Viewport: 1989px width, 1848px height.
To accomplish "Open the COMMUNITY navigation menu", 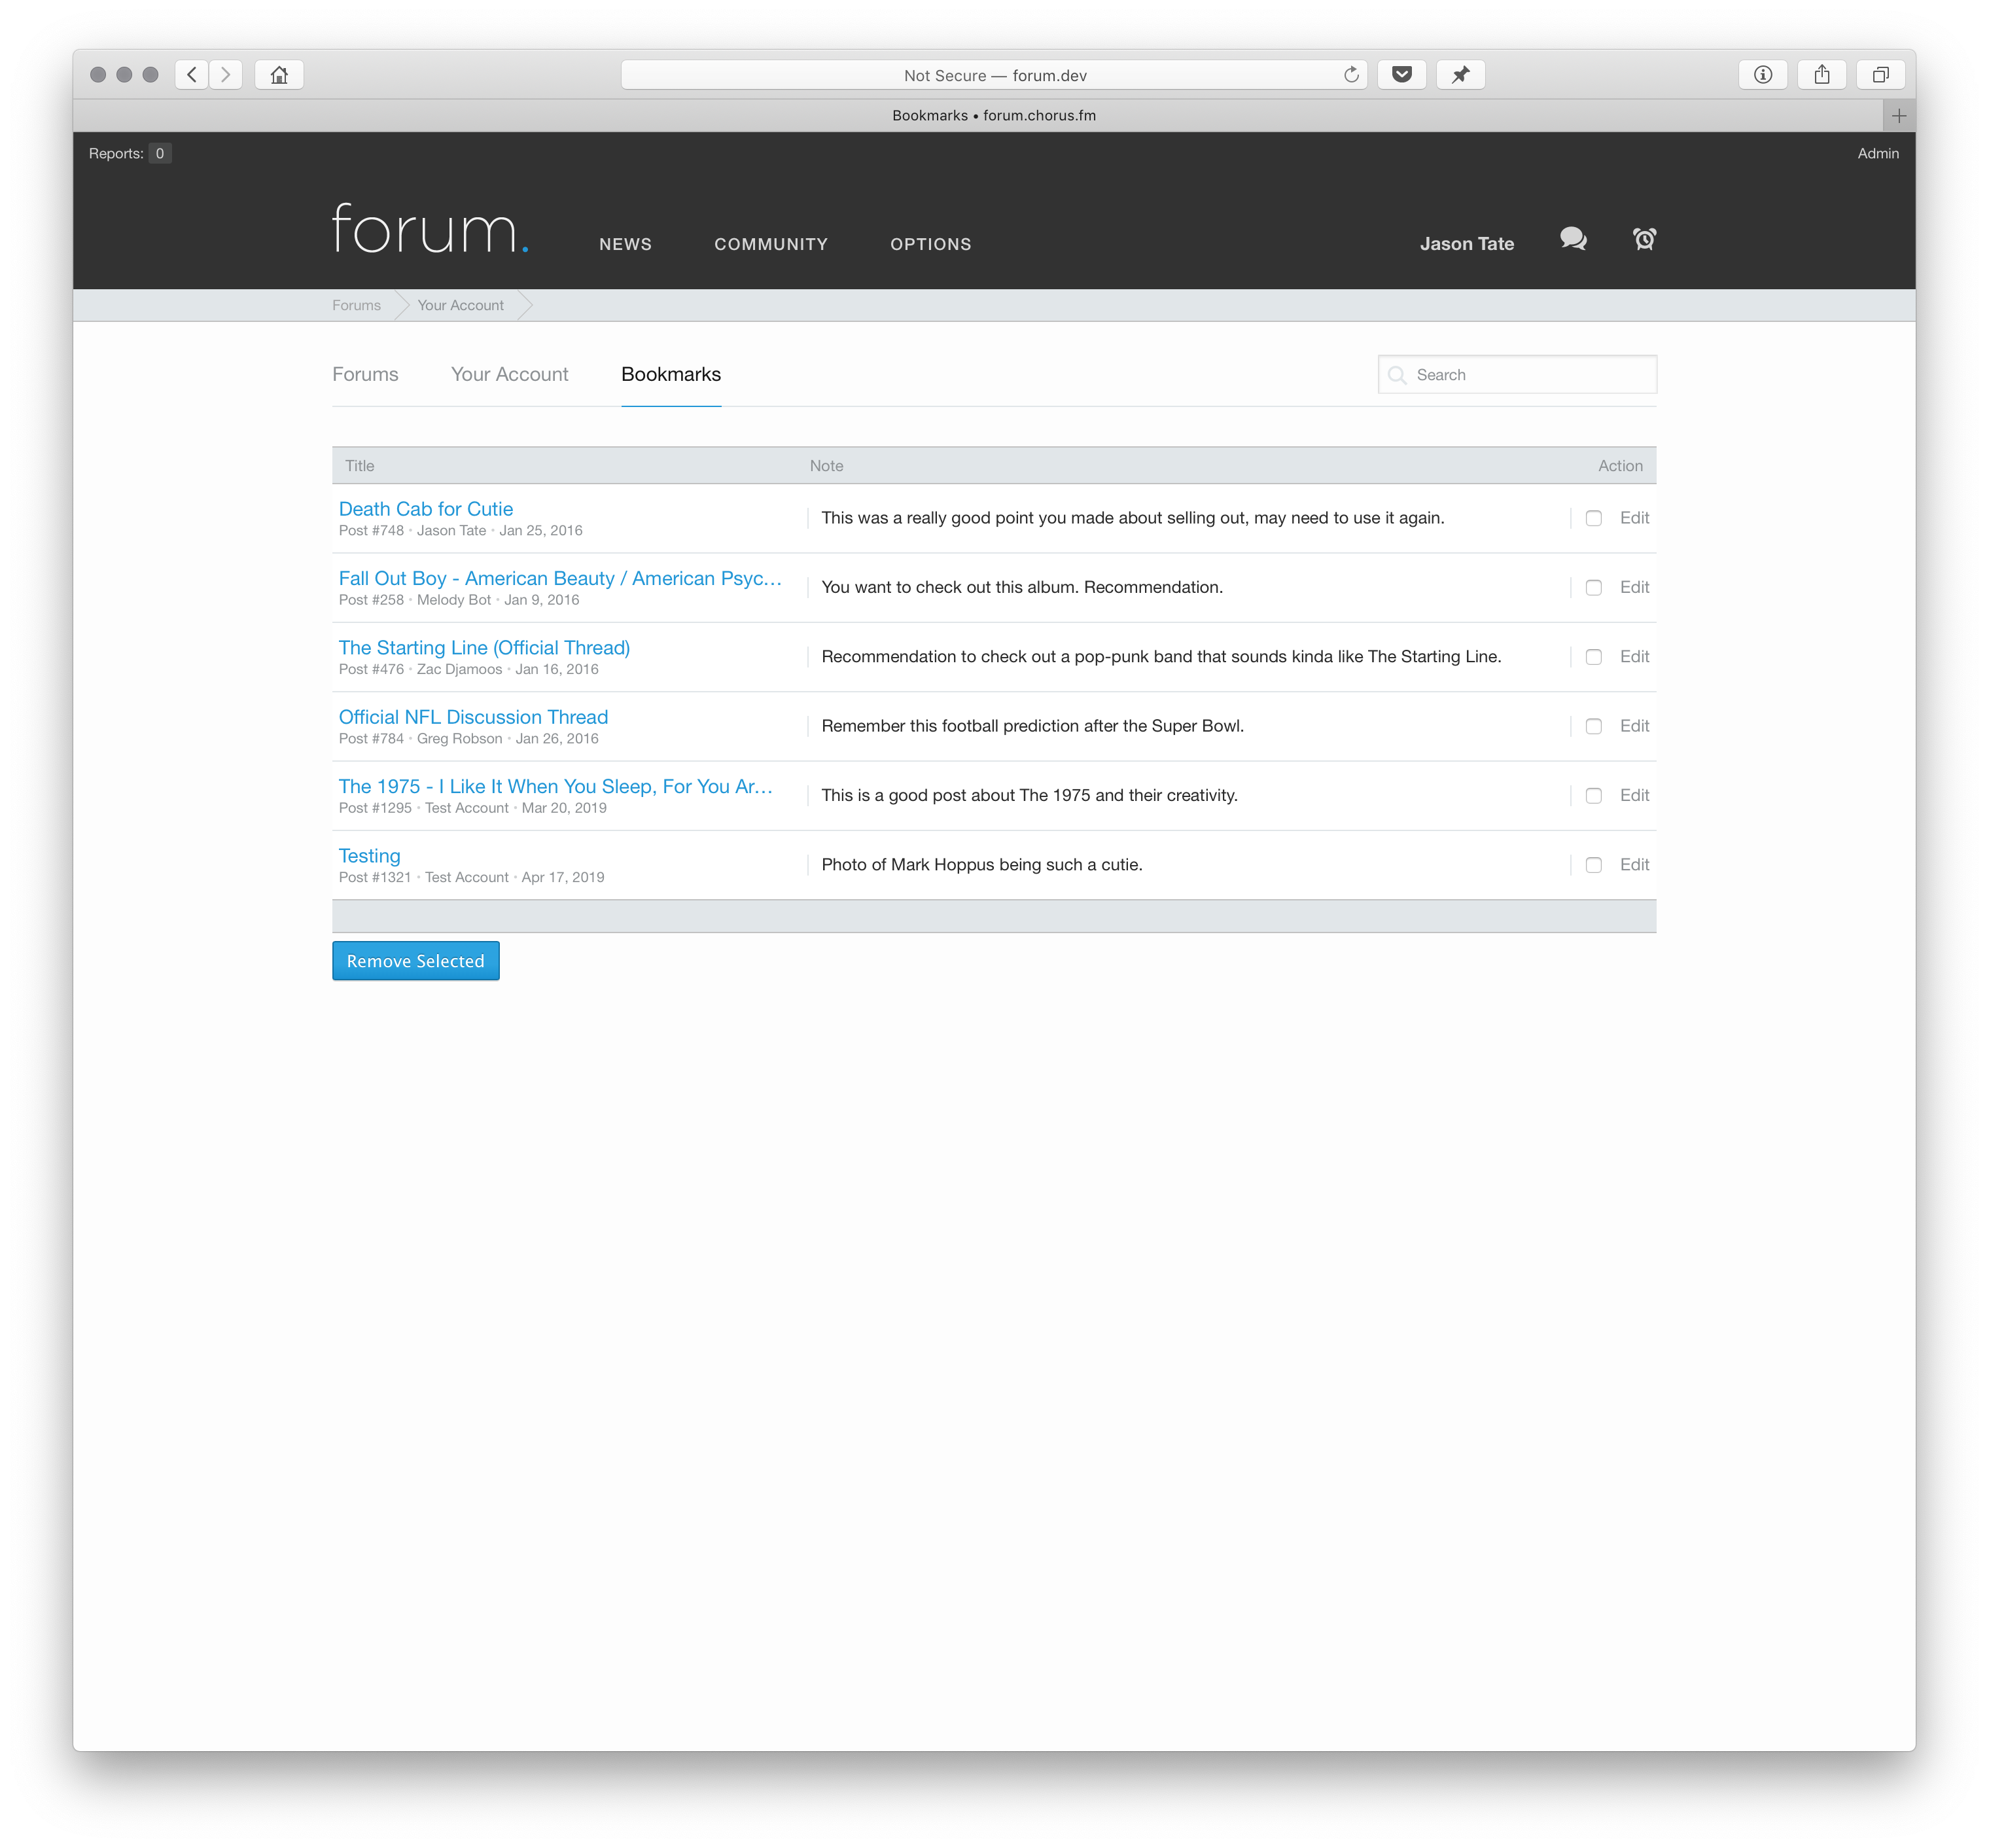I will 771,244.
